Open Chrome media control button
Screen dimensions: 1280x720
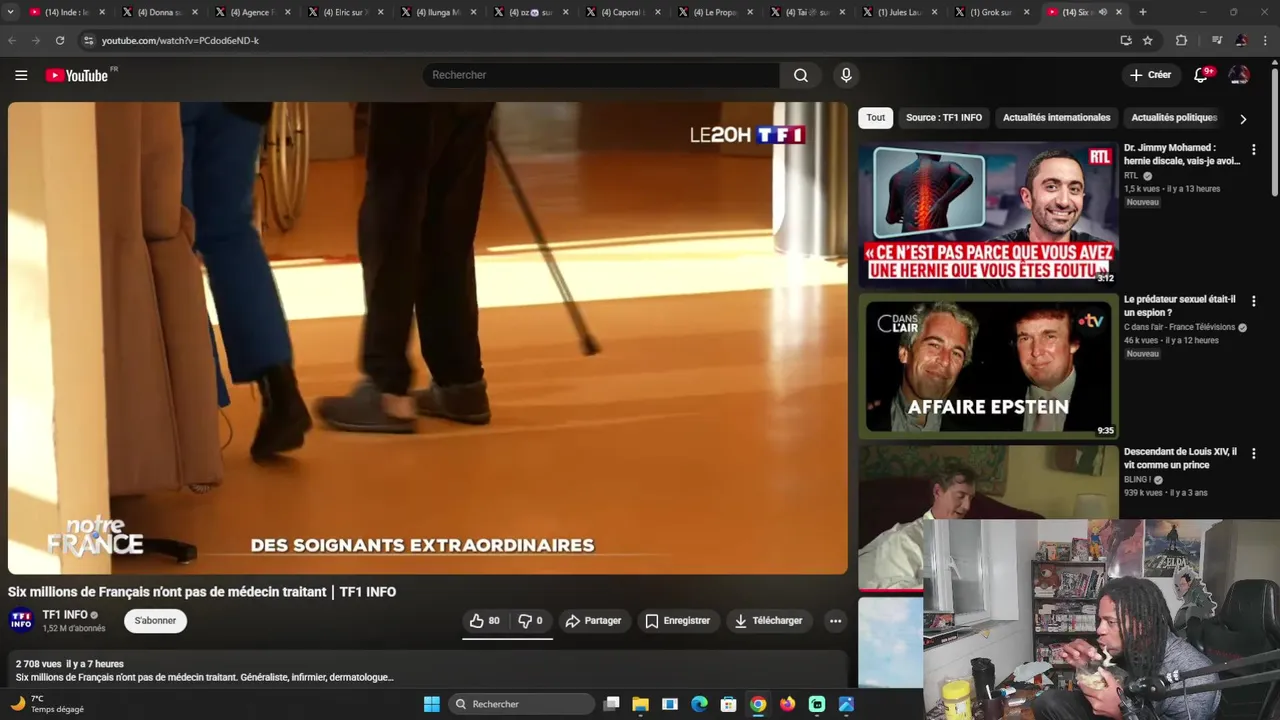click(1217, 40)
